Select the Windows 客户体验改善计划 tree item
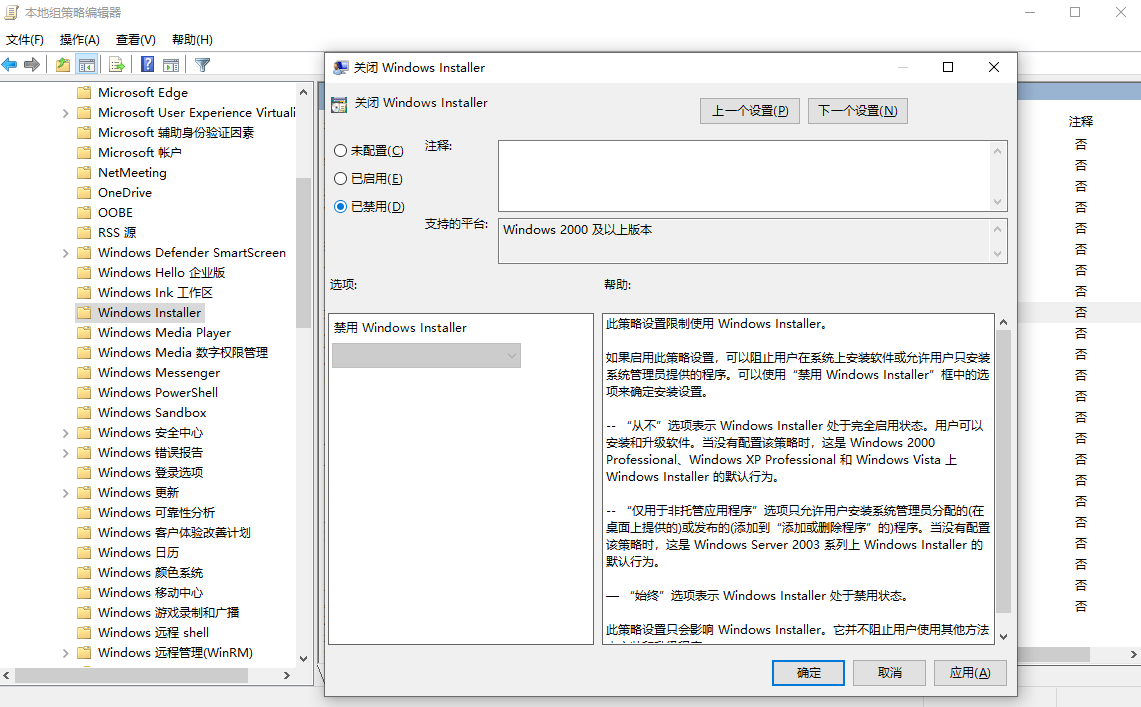Image resolution: width=1141 pixels, height=707 pixels. [x=174, y=532]
